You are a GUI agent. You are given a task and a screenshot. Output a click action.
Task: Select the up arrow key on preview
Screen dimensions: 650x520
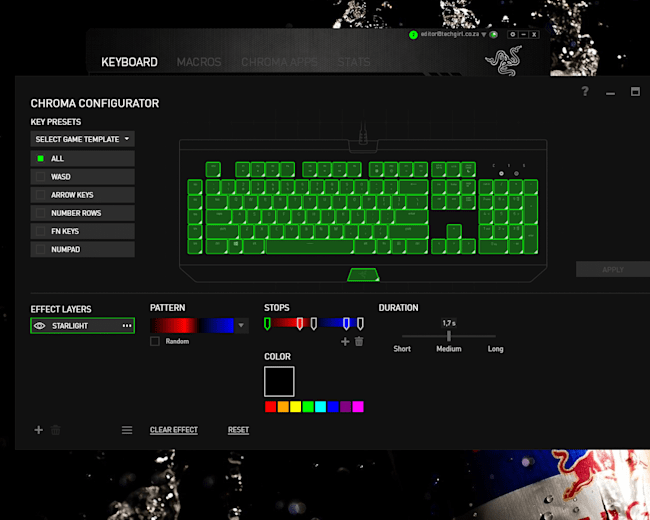pyautogui.click(x=454, y=231)
